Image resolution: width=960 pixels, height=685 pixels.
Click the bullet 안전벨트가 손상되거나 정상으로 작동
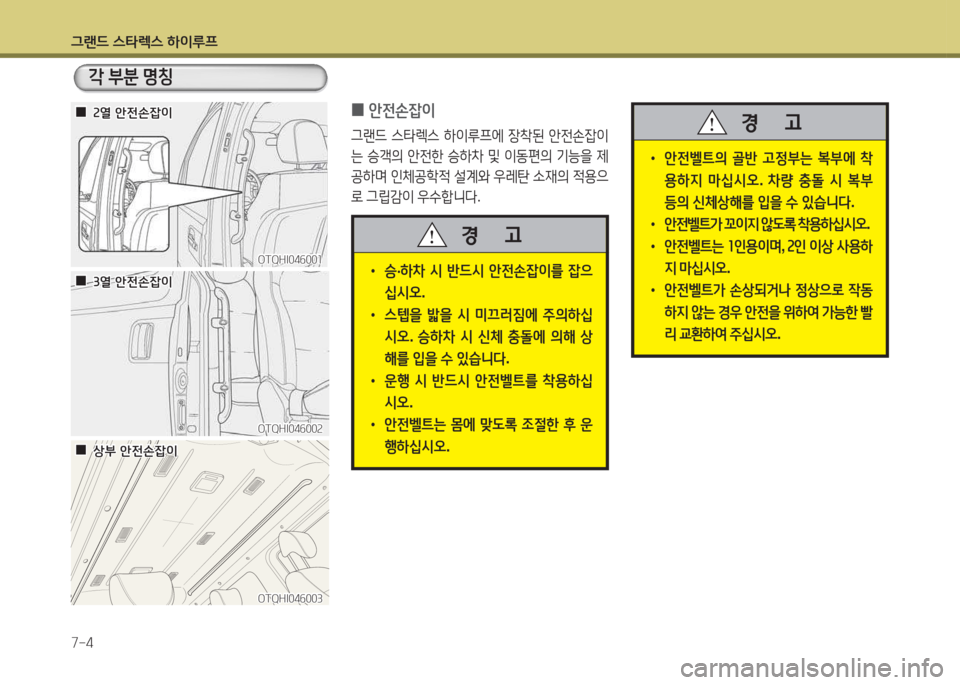[762, 312]
